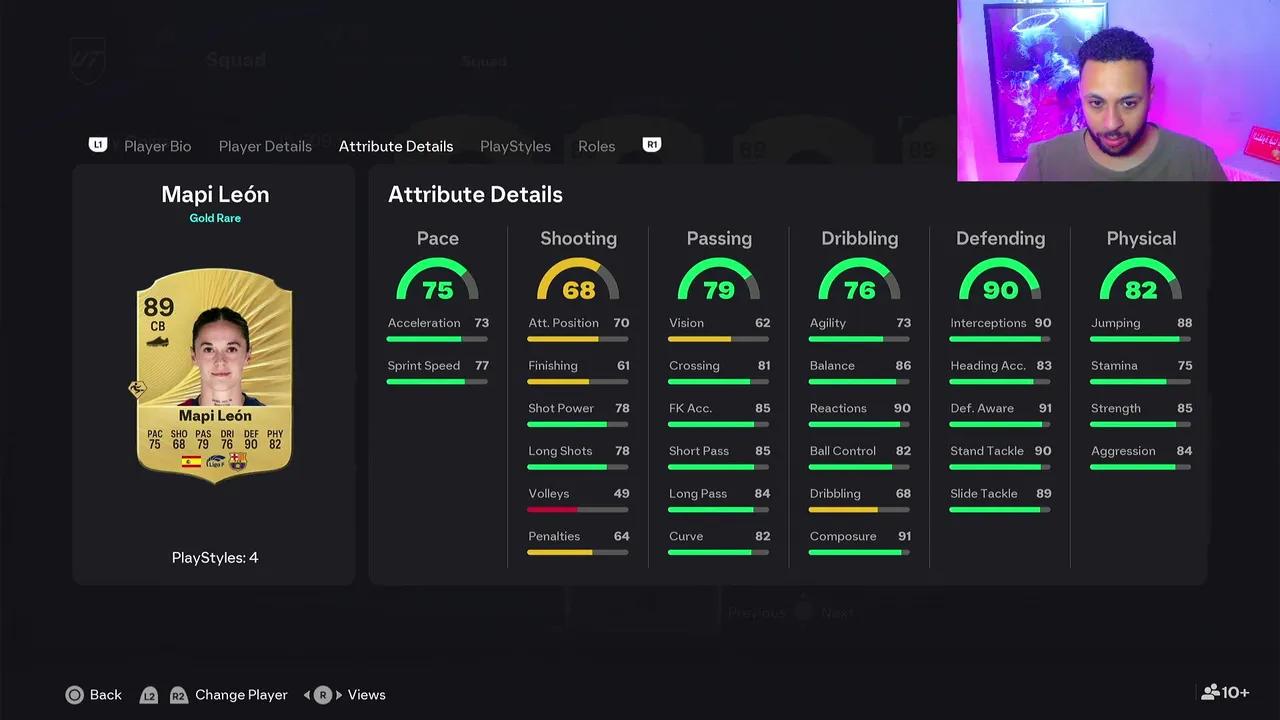Click the Spain flag on the card

pyautogui.click(x=191, y=462)
